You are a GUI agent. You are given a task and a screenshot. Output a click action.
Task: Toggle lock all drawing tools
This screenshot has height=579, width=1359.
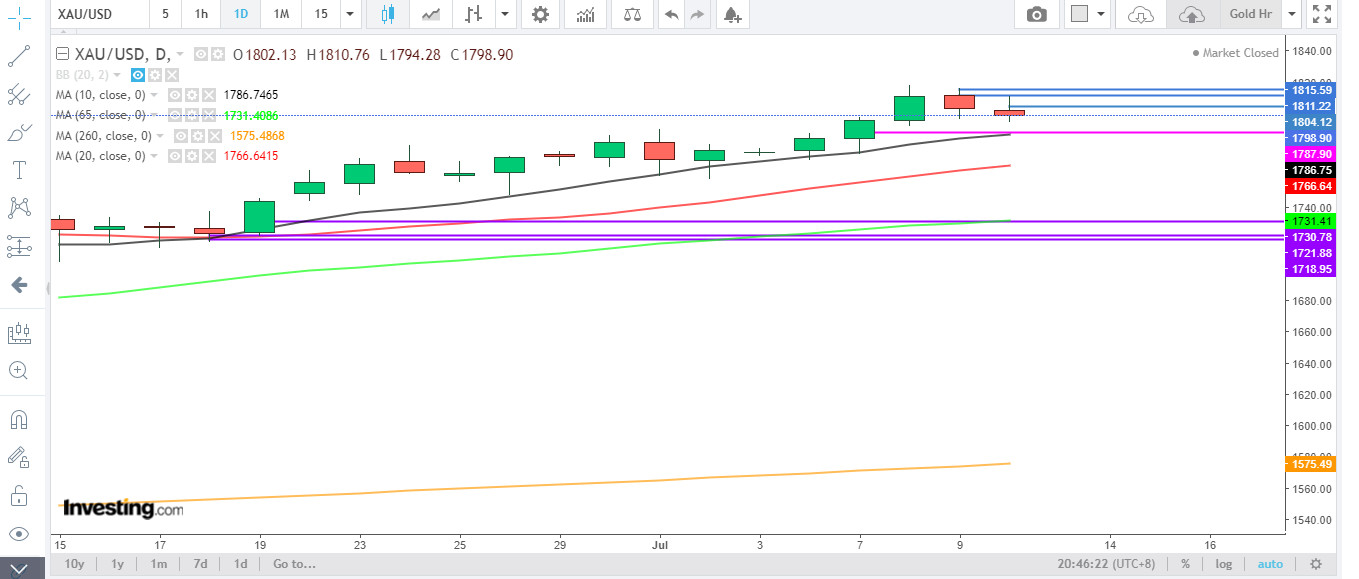click(18, 495)
